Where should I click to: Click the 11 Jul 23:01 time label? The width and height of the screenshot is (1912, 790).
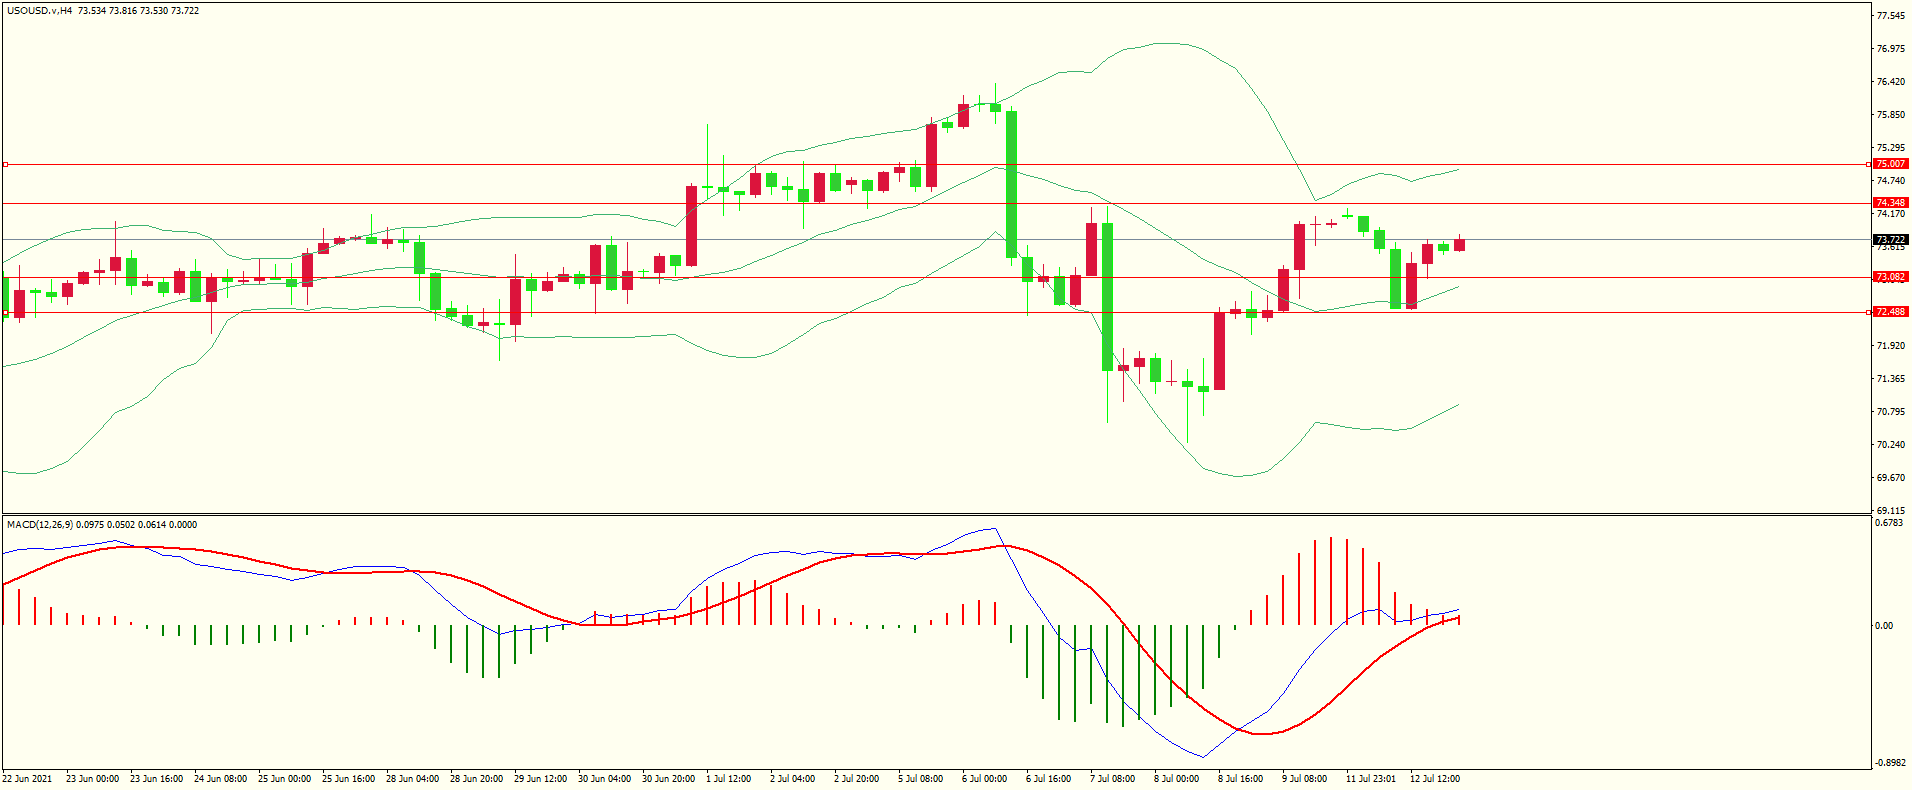[x=1371, y=779]
